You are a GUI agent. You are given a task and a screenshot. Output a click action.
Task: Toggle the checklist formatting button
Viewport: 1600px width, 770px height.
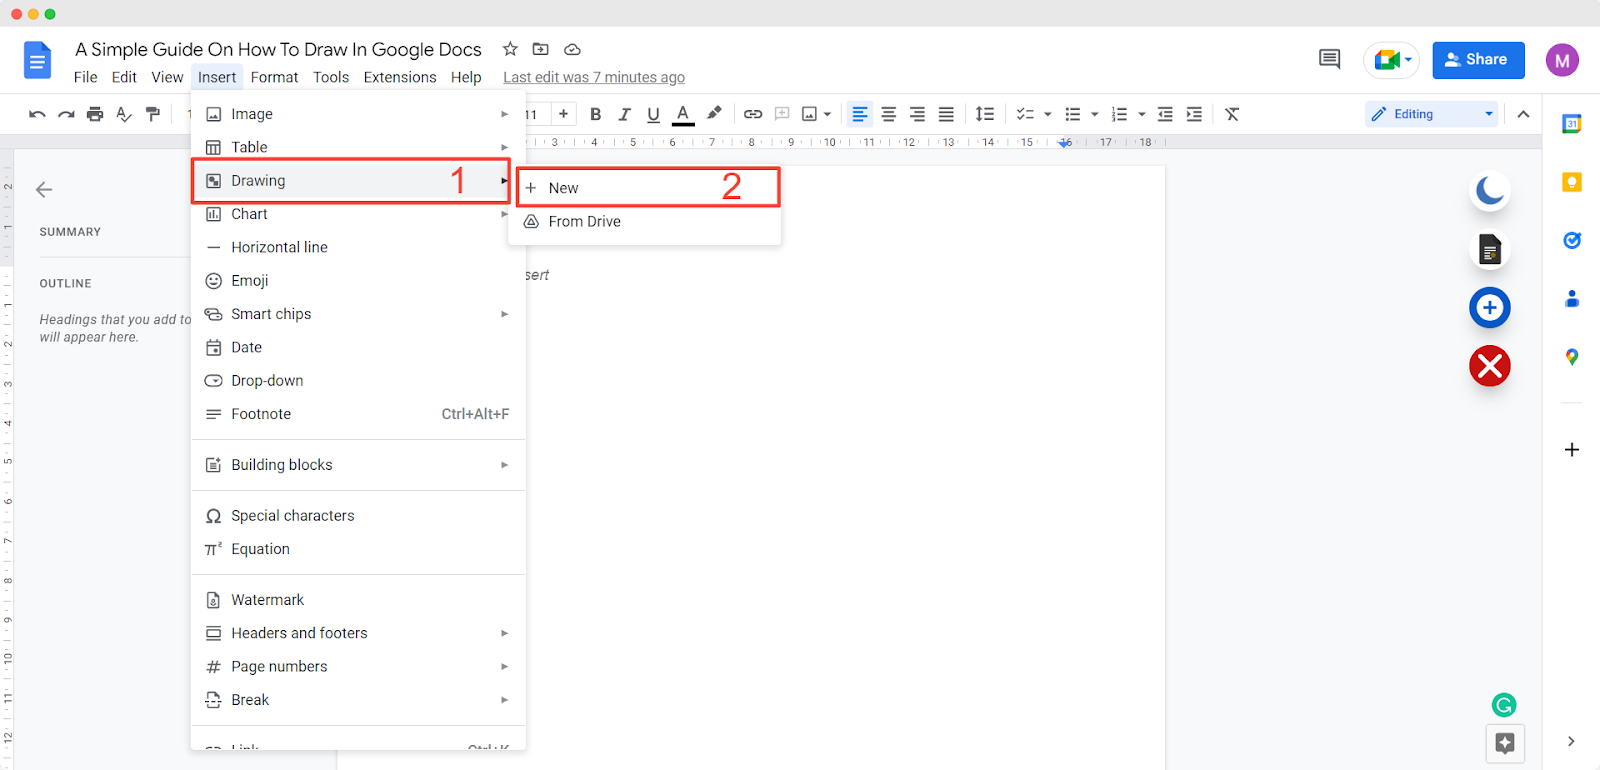tap(1025, 114)
